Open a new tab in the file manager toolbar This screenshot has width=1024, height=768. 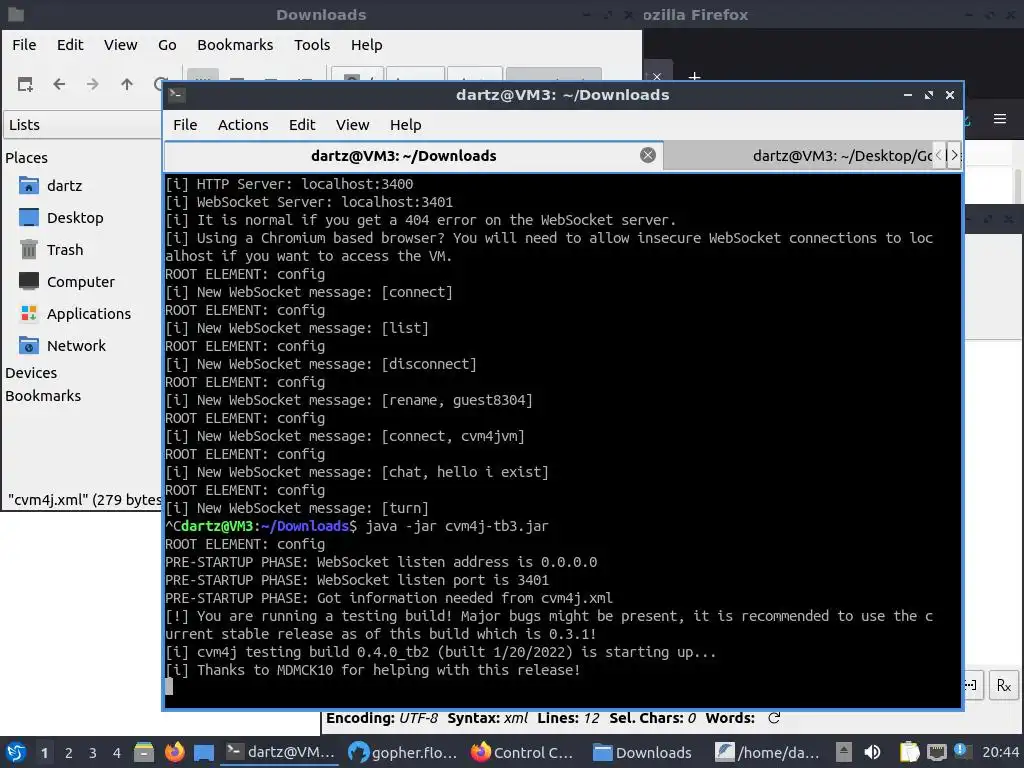click(x=25, y=84)
